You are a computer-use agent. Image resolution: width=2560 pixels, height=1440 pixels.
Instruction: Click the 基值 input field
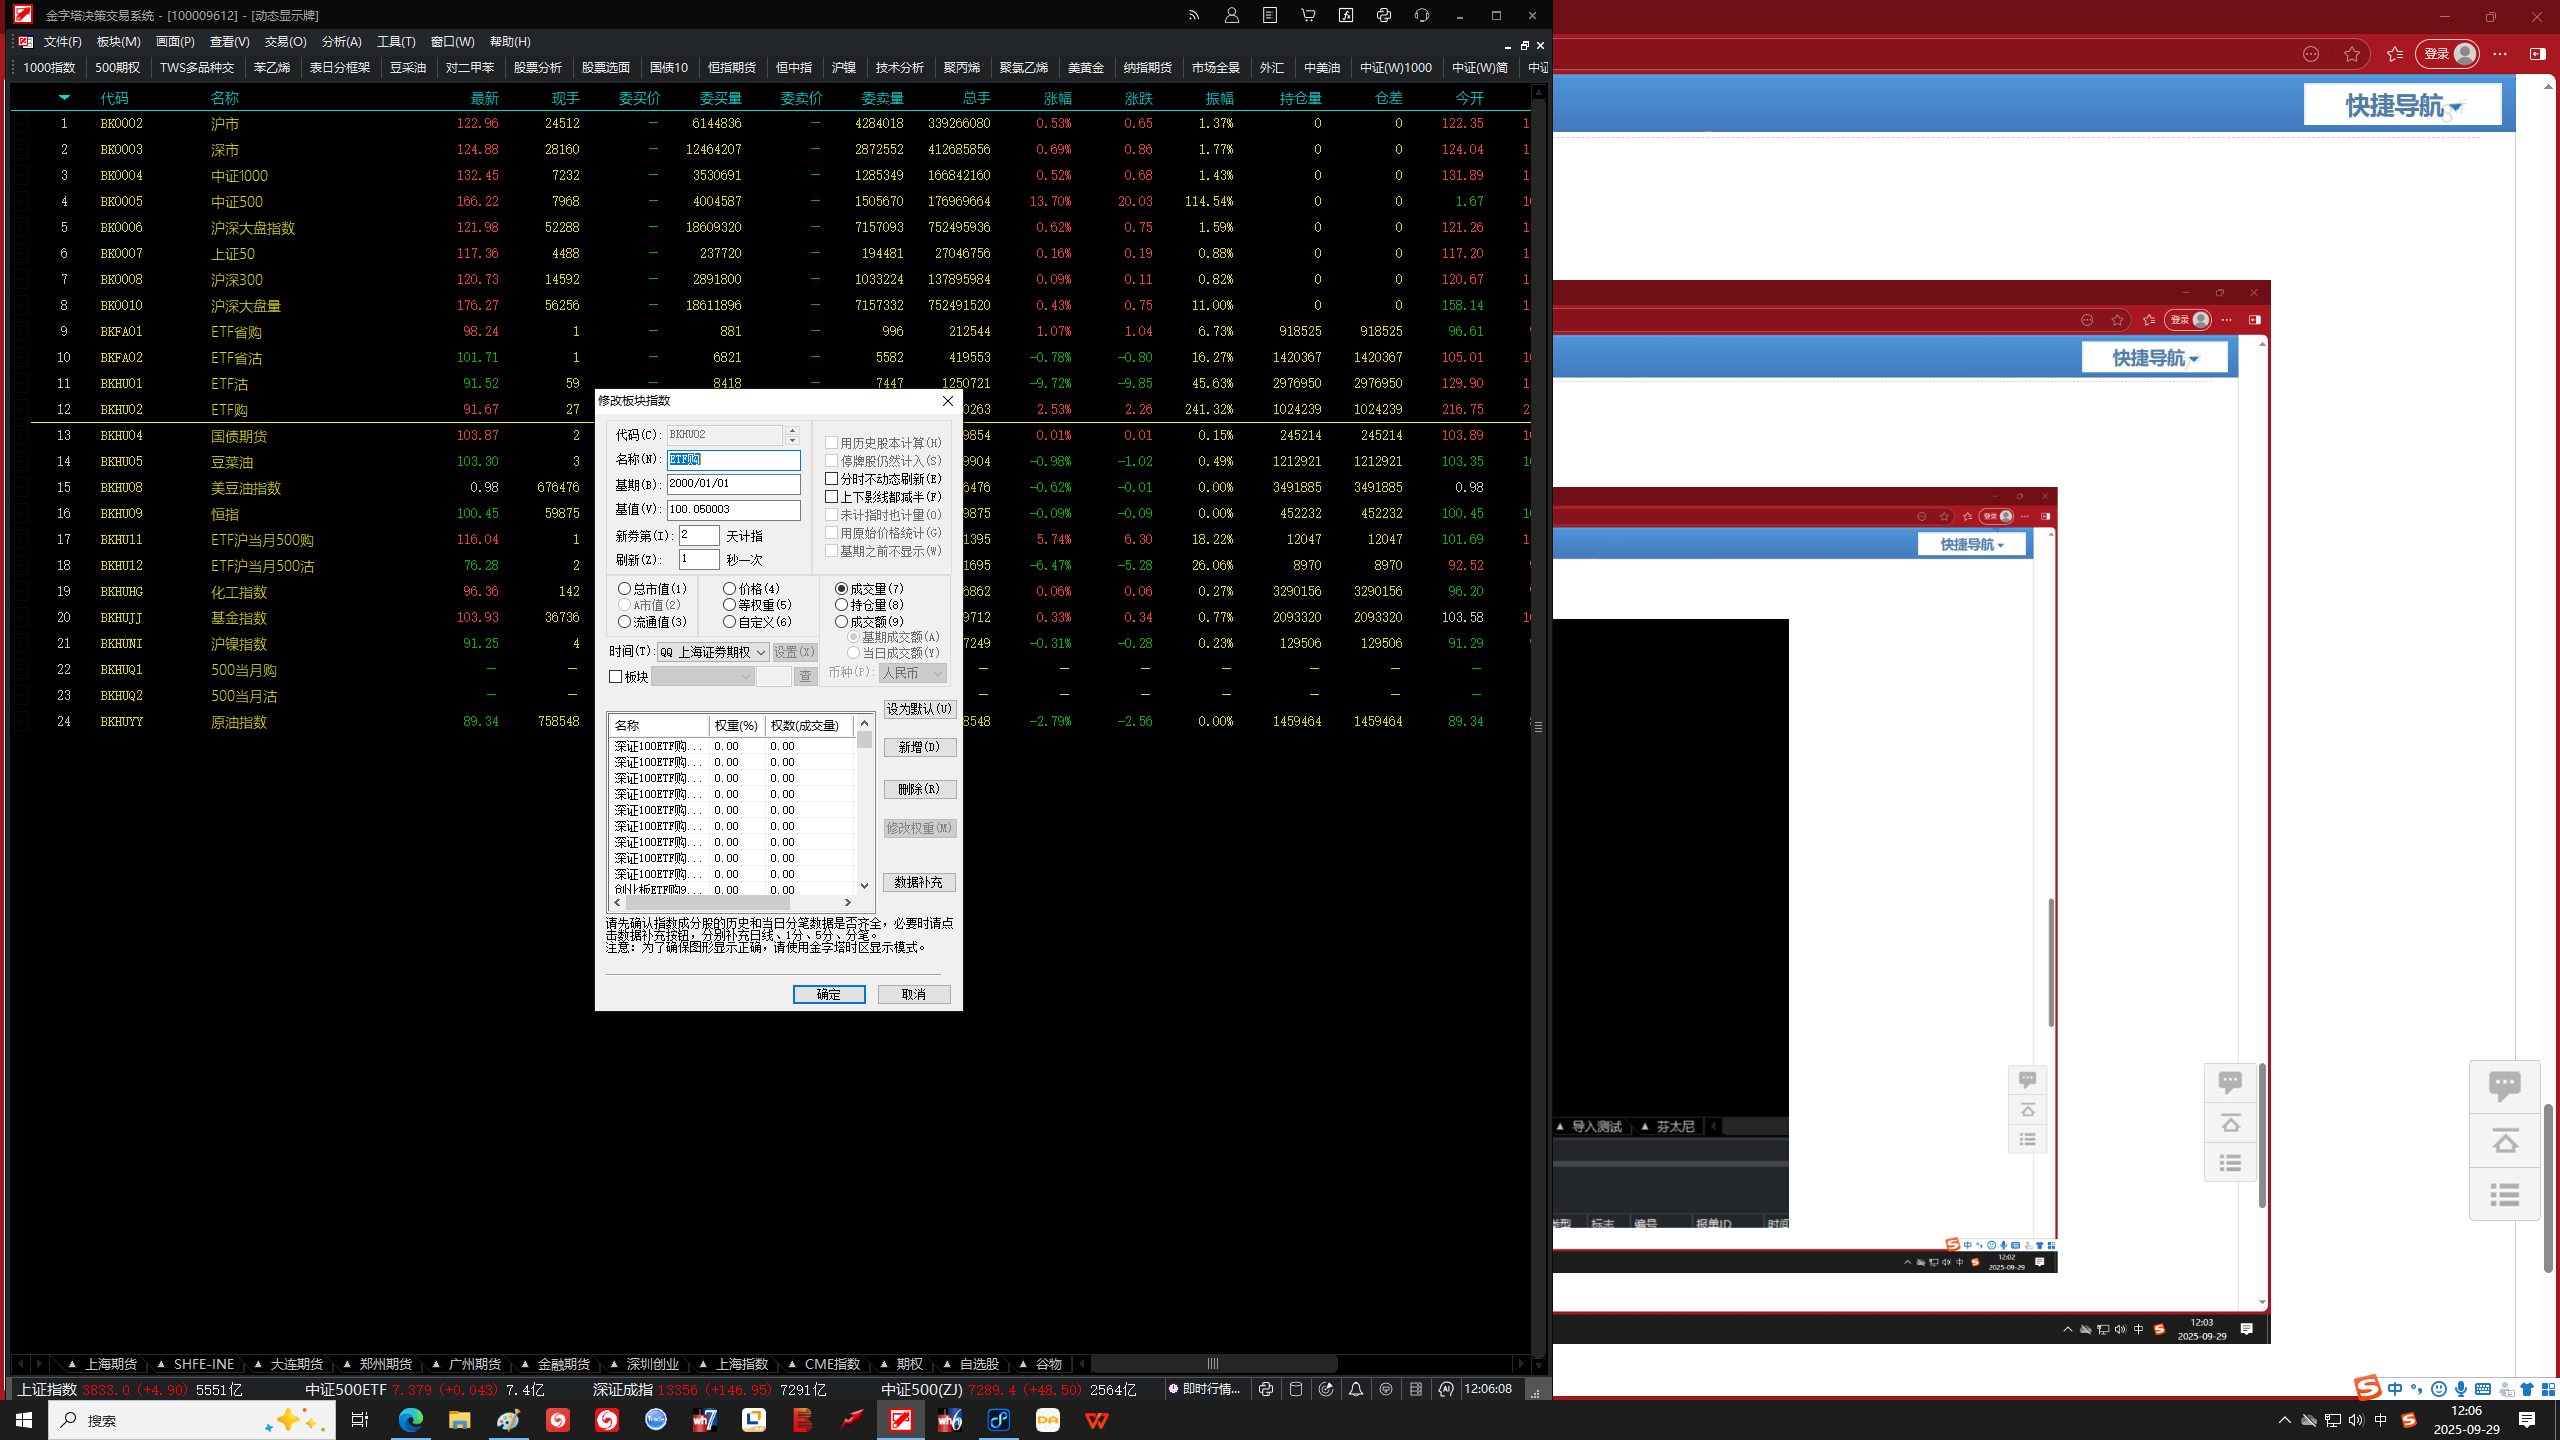pos(733,510)
